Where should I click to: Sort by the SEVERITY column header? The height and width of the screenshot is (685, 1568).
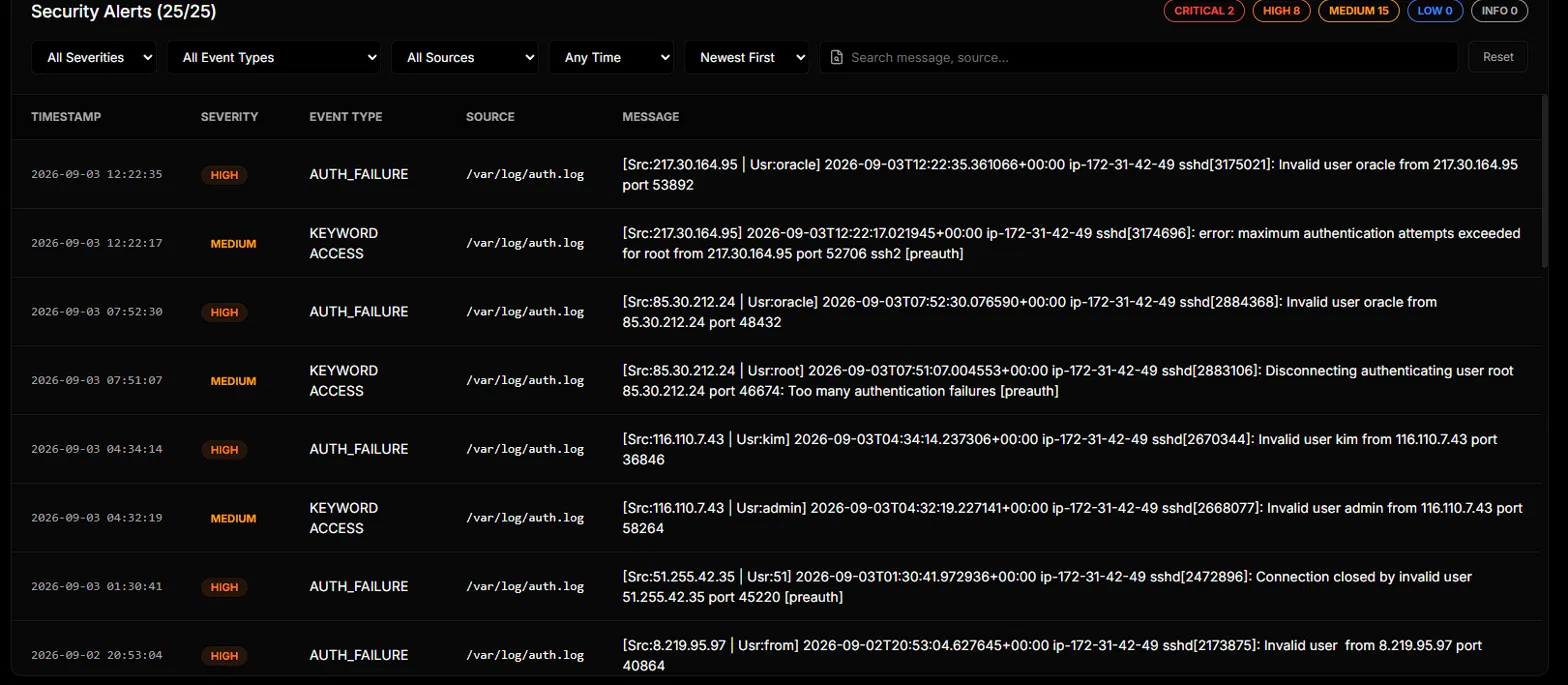tap(229, 117)
